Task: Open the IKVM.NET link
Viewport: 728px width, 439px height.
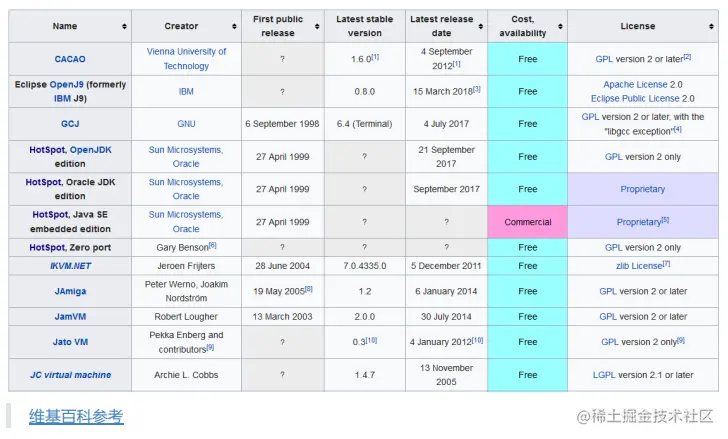Action: [x=71, y=266]
